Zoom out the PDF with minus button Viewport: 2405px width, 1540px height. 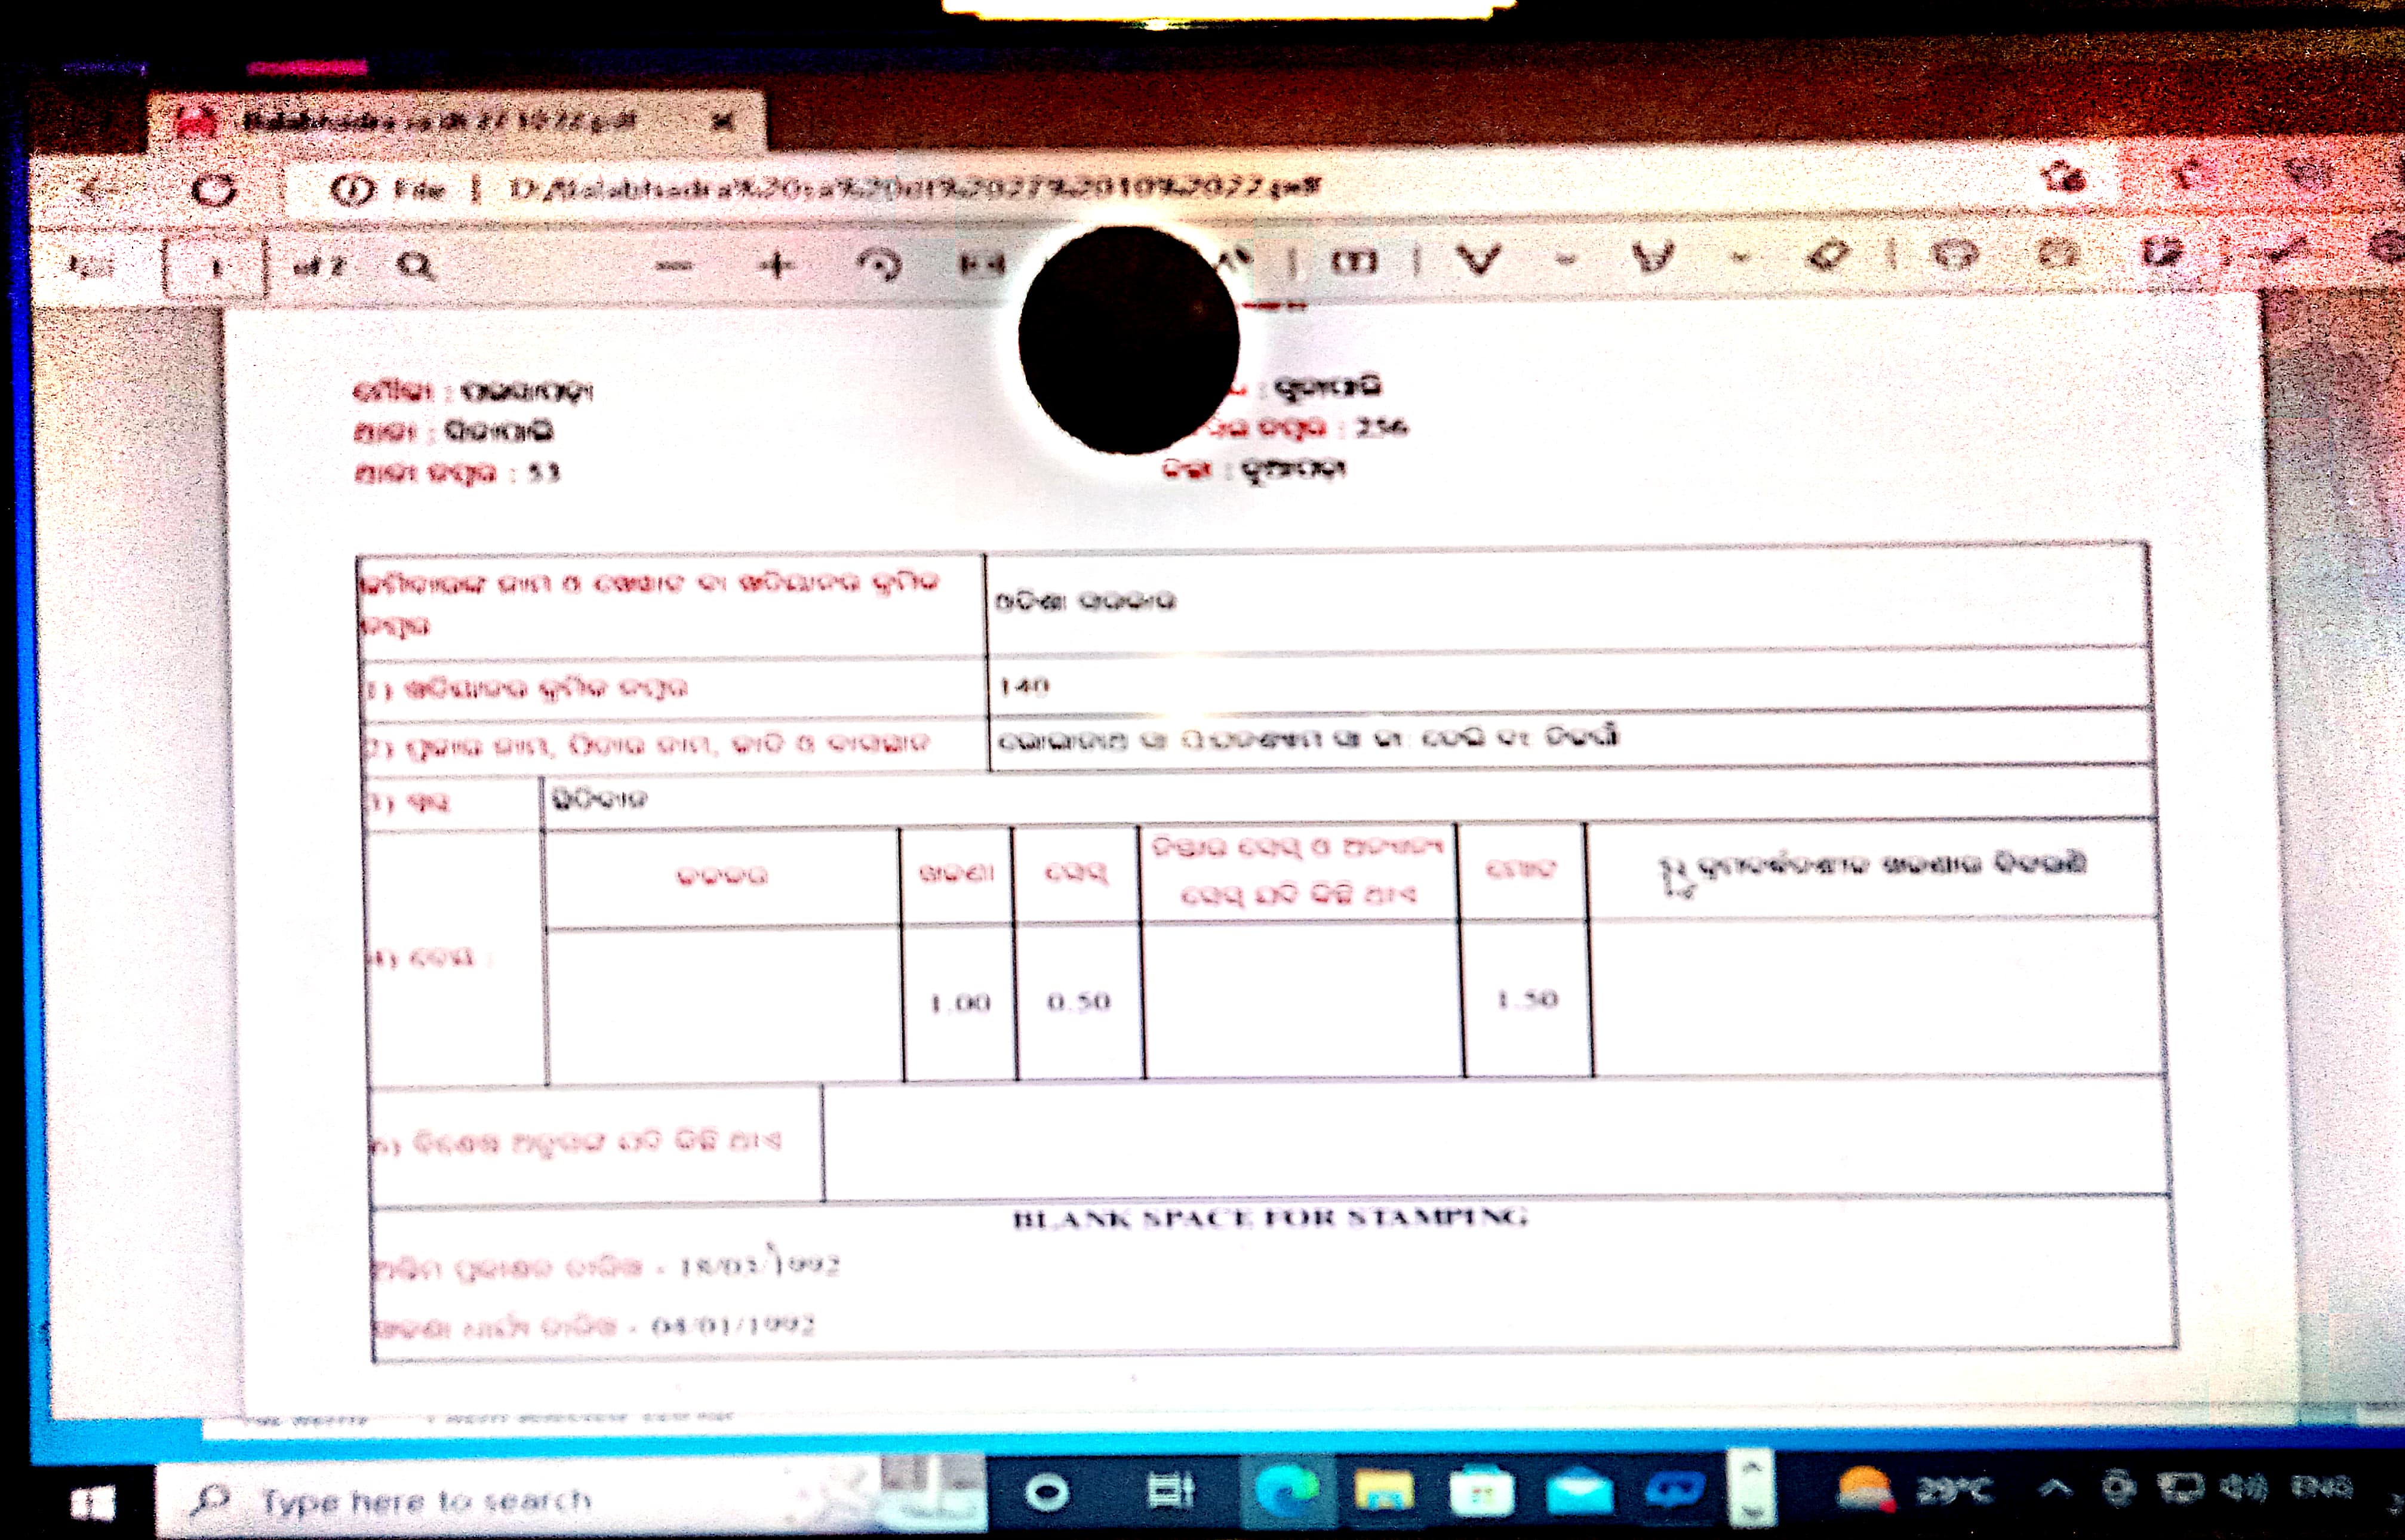(675, 266)
